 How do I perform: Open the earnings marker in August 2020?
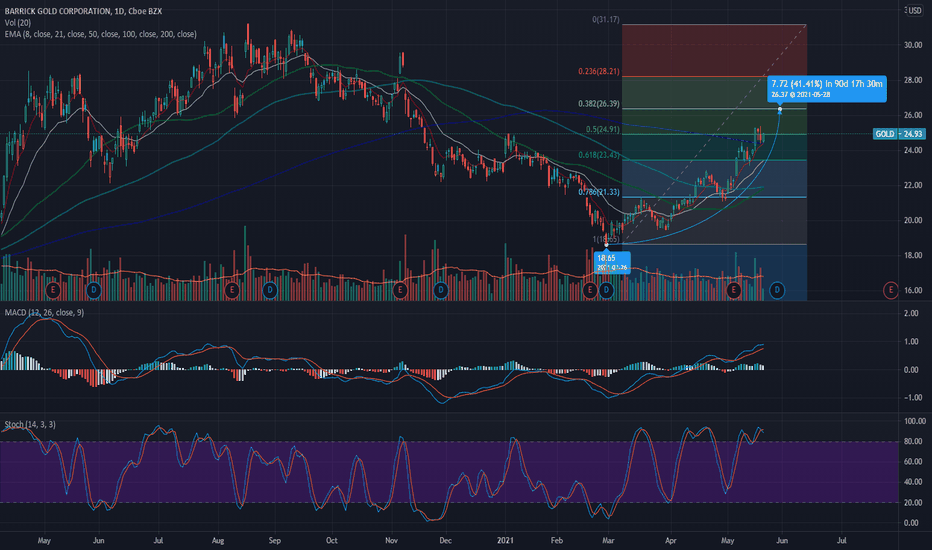coord(232,290)
